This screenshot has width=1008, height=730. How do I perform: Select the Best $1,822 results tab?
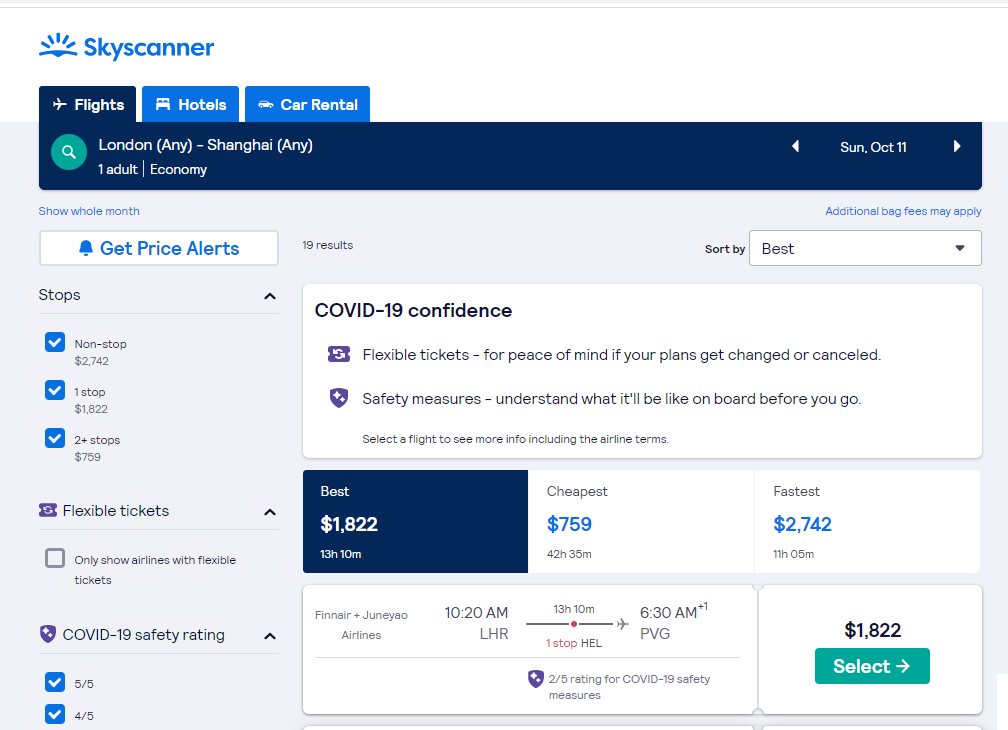[415, 521]
